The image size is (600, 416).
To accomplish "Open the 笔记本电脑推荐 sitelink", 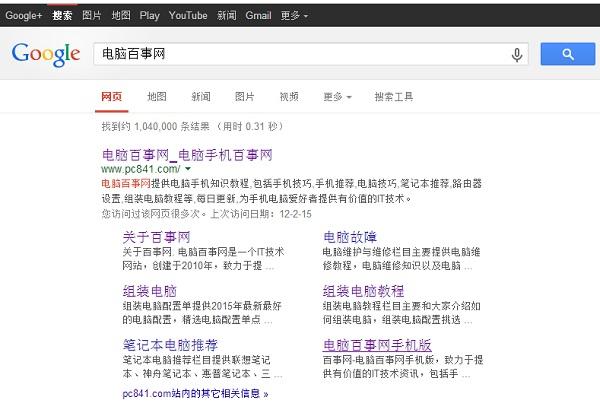I will [170, 345].
